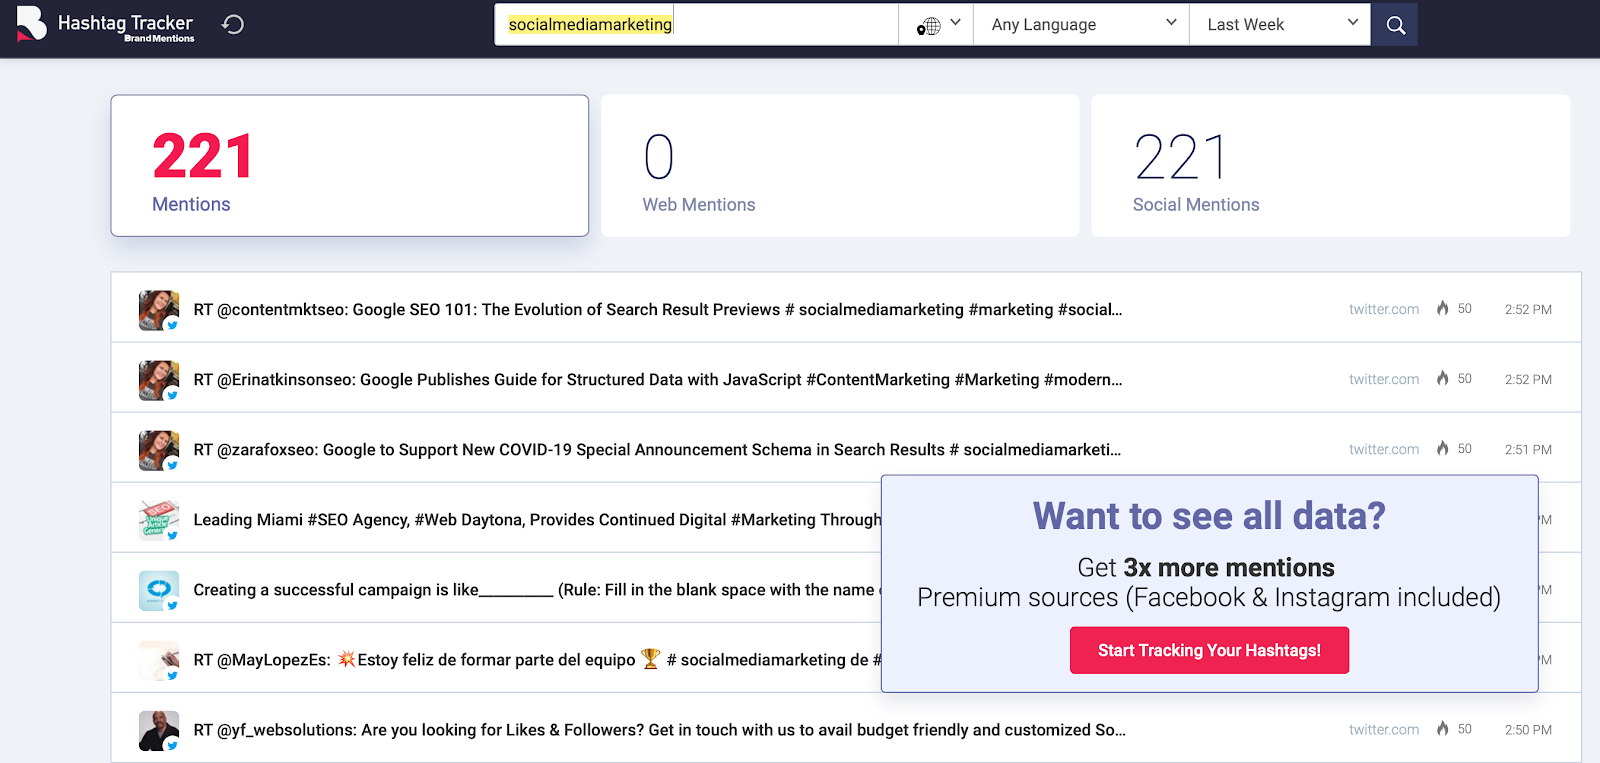This screenshot has width=1600, height=763.
Task: Select the 221 Mentions tab
Action: [x=349, y=166]
